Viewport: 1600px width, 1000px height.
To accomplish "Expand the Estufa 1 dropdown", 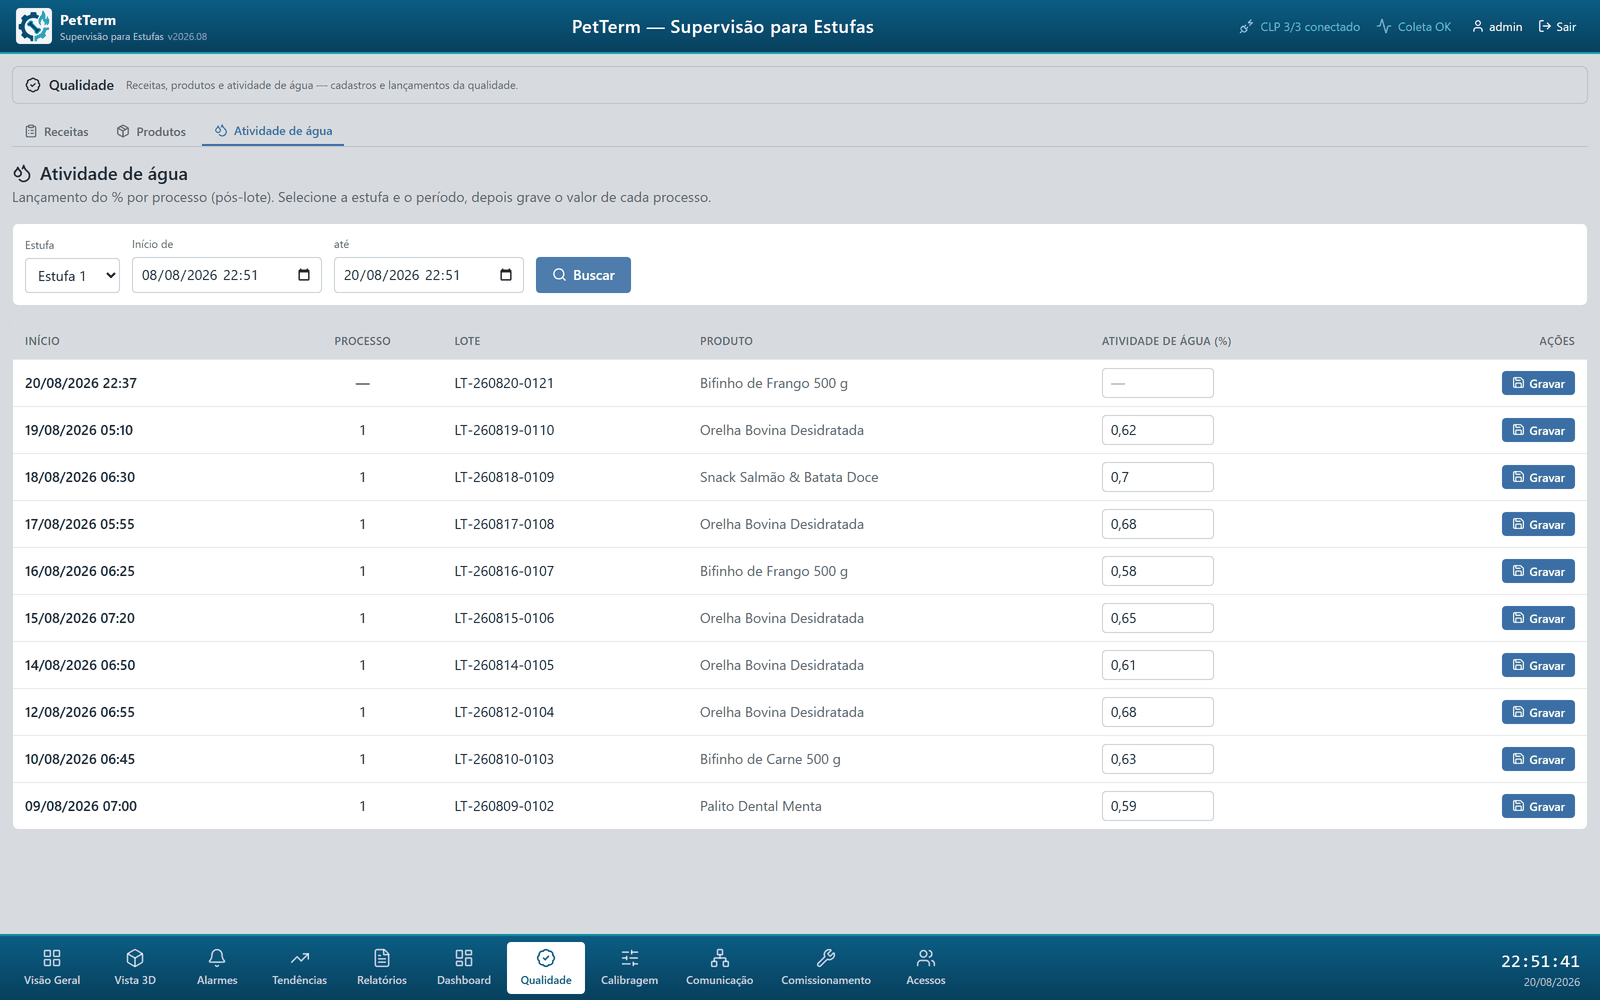I will coord(72,275).
